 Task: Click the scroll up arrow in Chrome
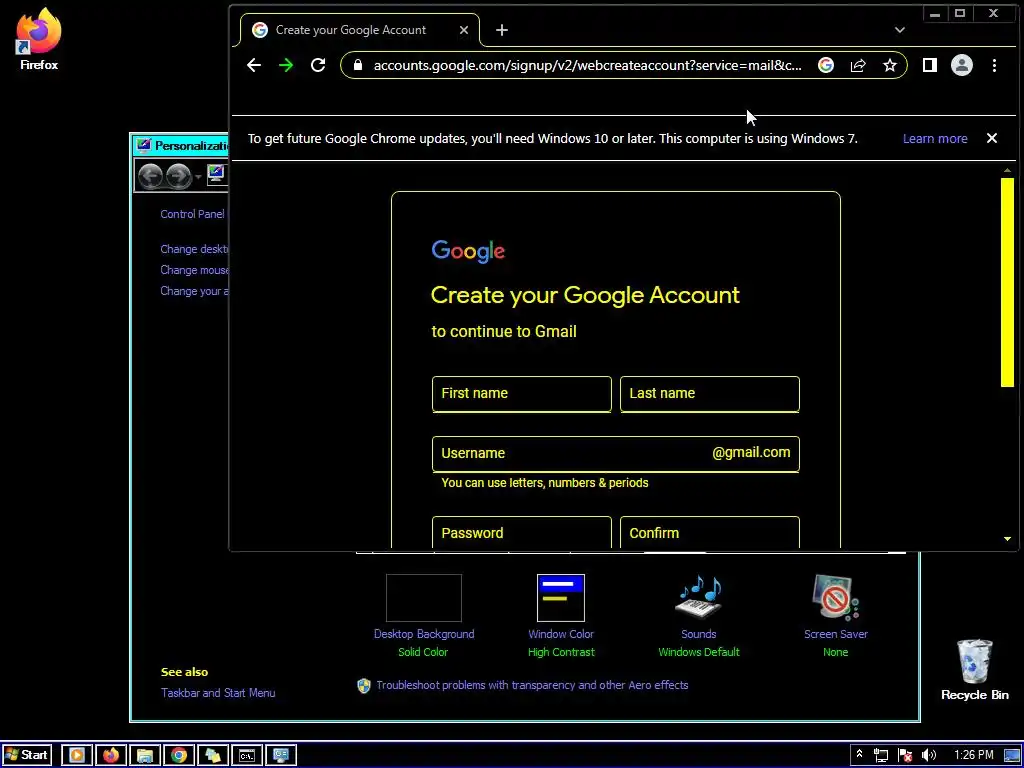point(1007,170)
